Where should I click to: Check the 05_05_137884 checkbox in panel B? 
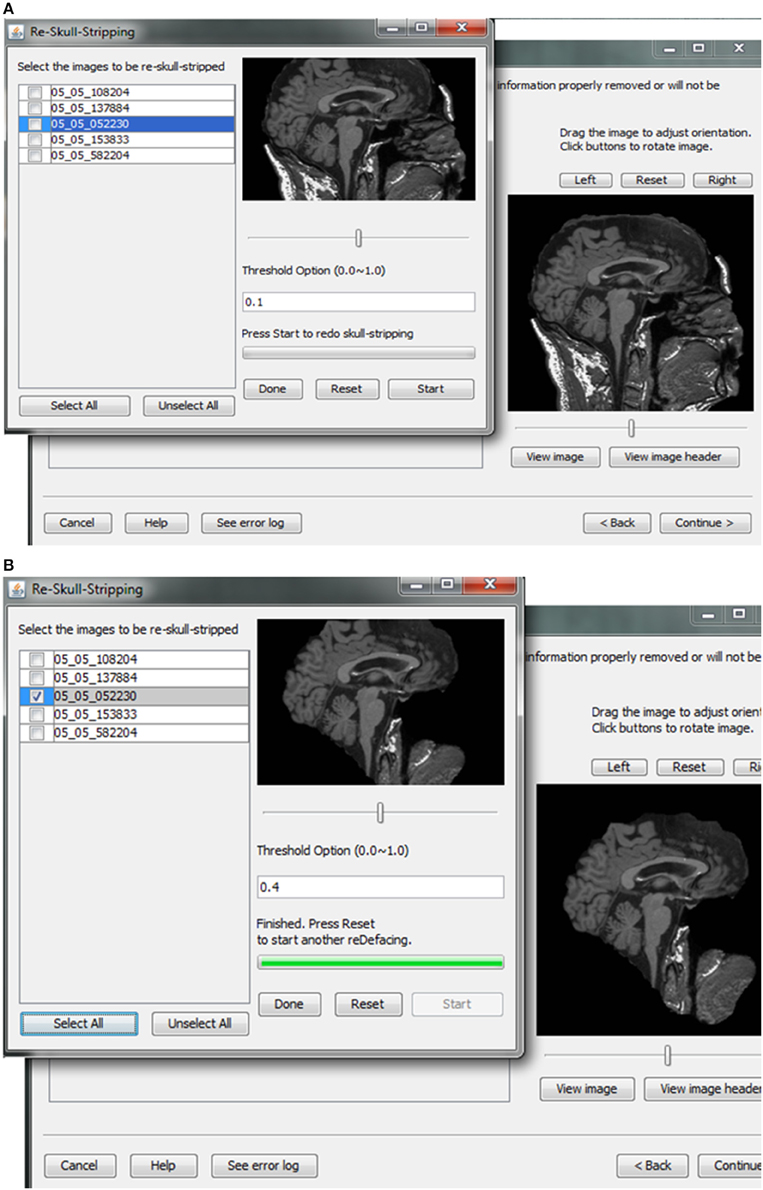coord(36,678)
